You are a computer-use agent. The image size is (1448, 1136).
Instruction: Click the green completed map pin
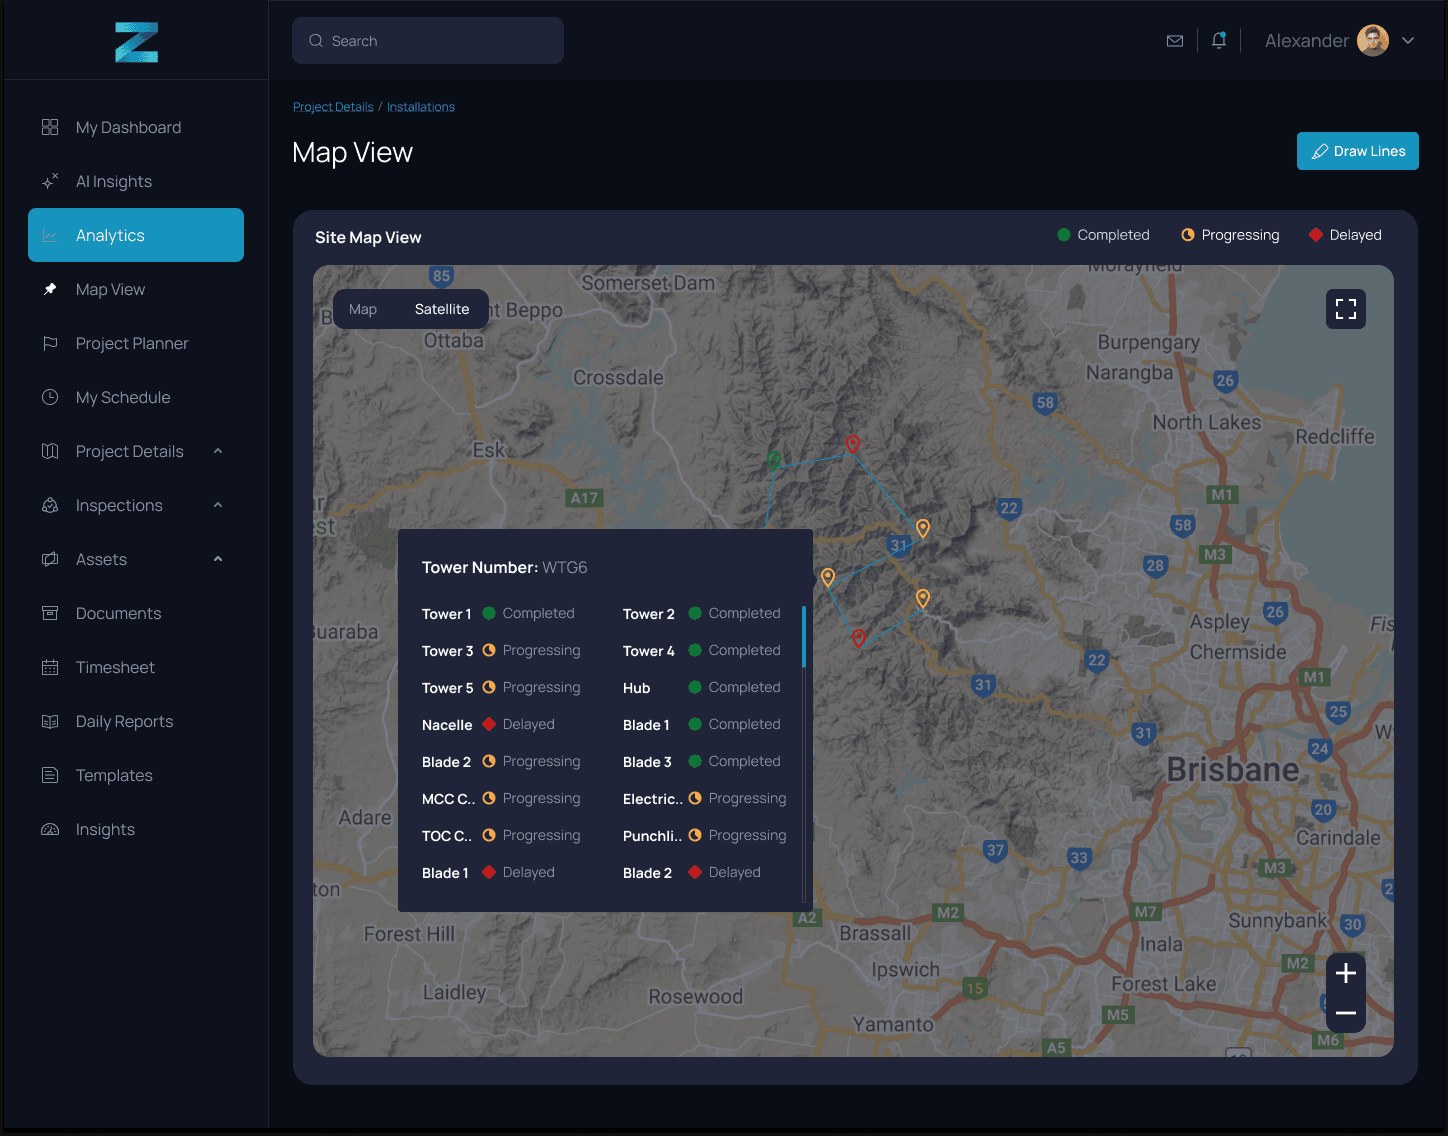774,460
